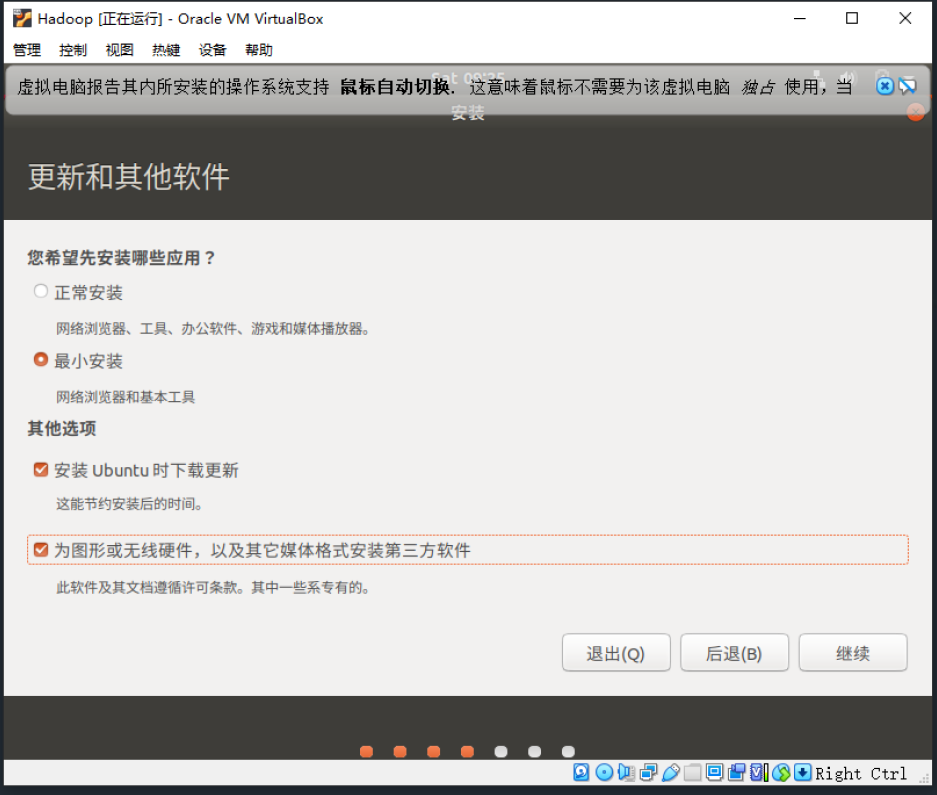Click the screen recording status icon

coord(737,772)
